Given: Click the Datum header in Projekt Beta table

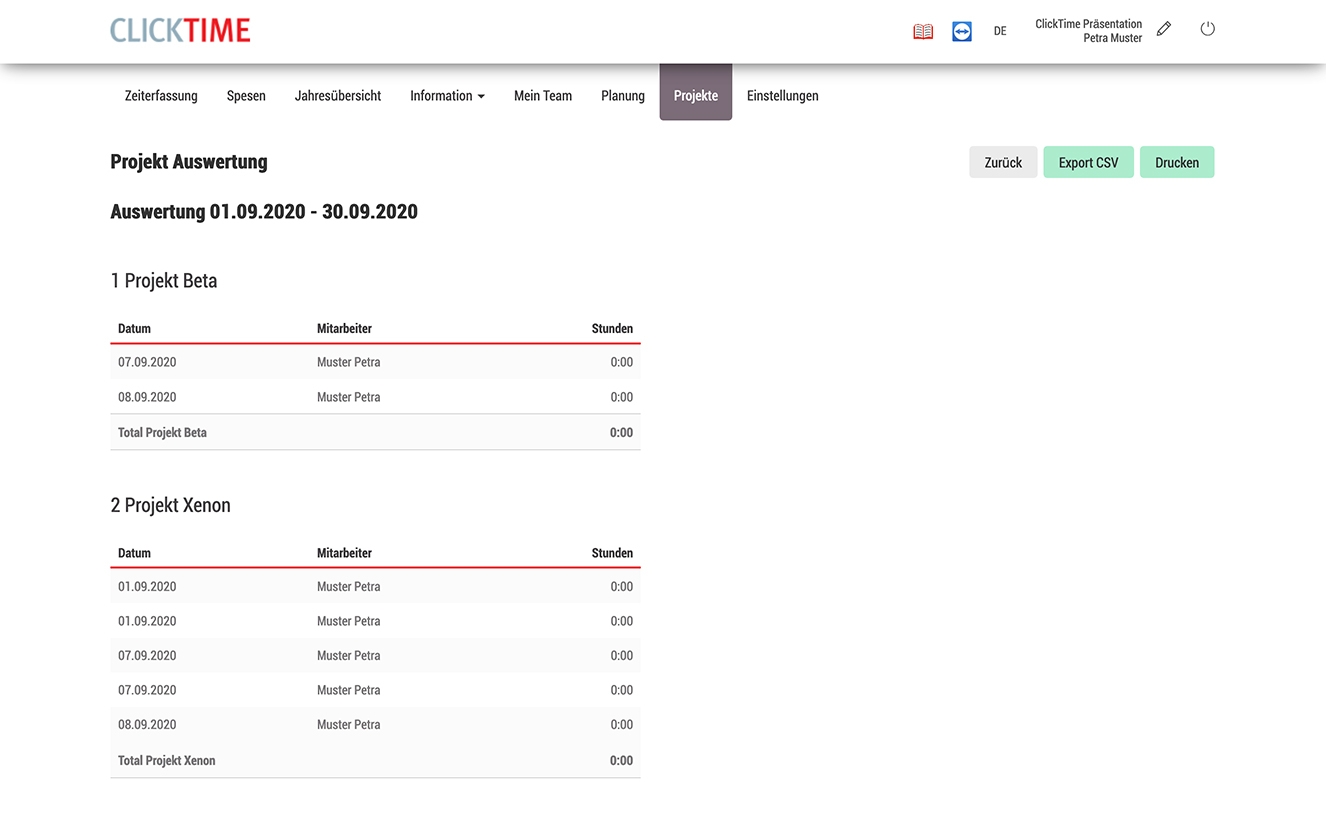Looking at the screenshot, I should coord(135,329).
